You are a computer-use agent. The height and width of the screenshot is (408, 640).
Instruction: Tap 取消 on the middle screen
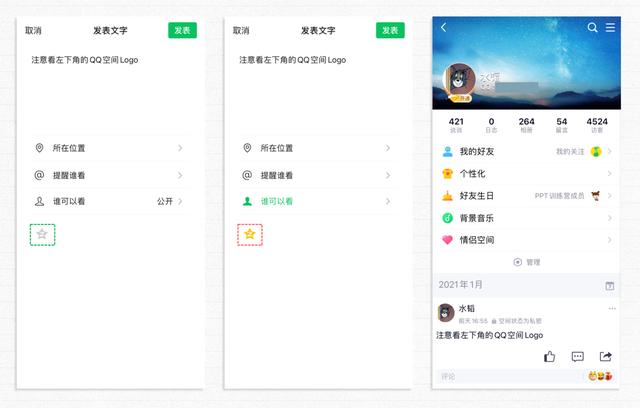(241, 31)
